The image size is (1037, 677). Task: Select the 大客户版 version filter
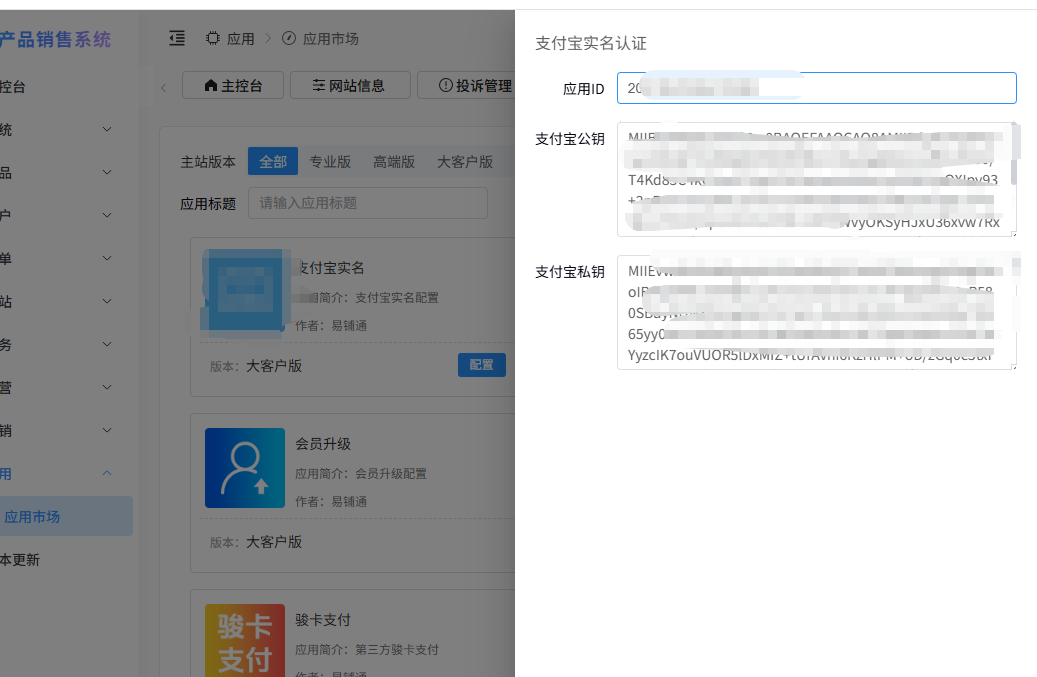pyautogui.click(x=465, y=162)
